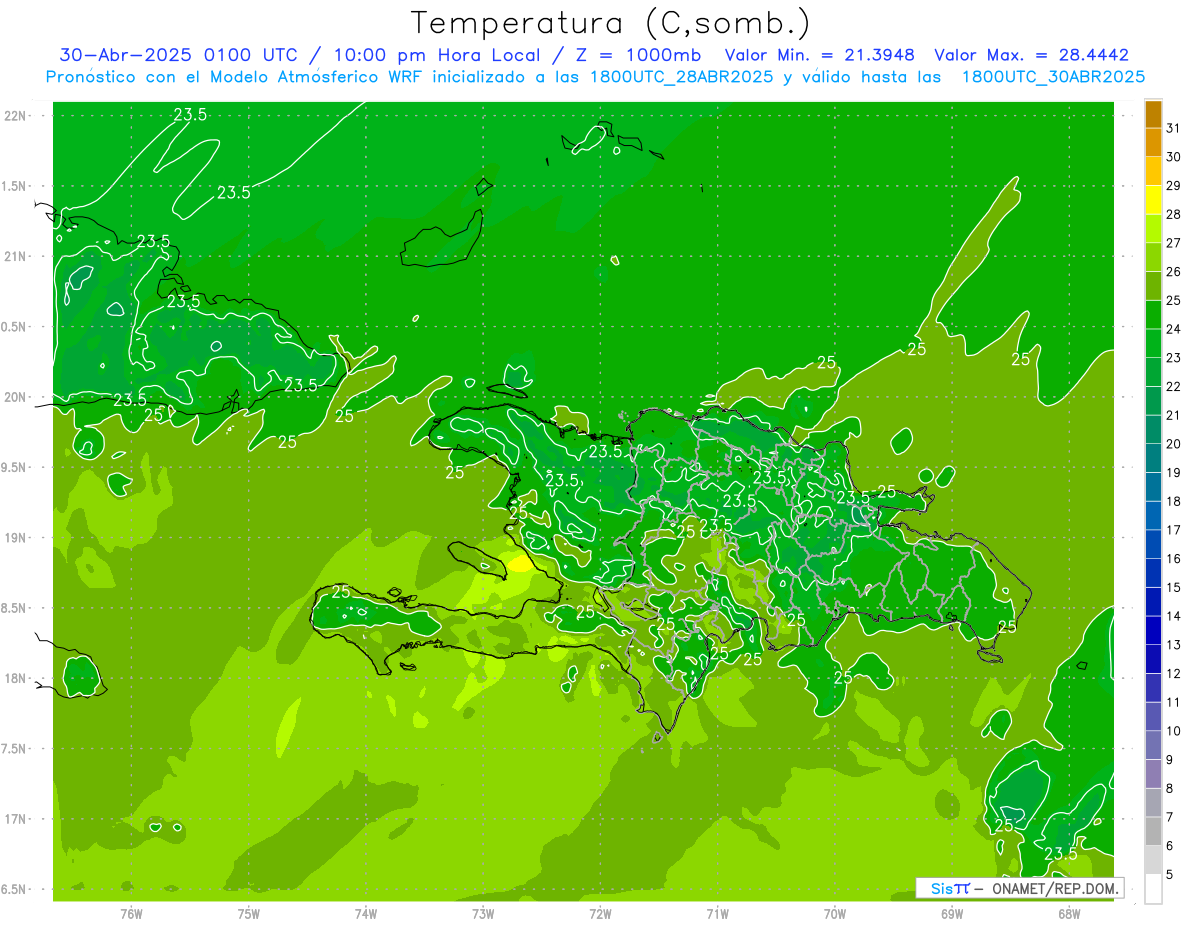Click the 22N latitude axis label
The image size is (1200, 927).
pyautogui.click(x=14, y=116)
